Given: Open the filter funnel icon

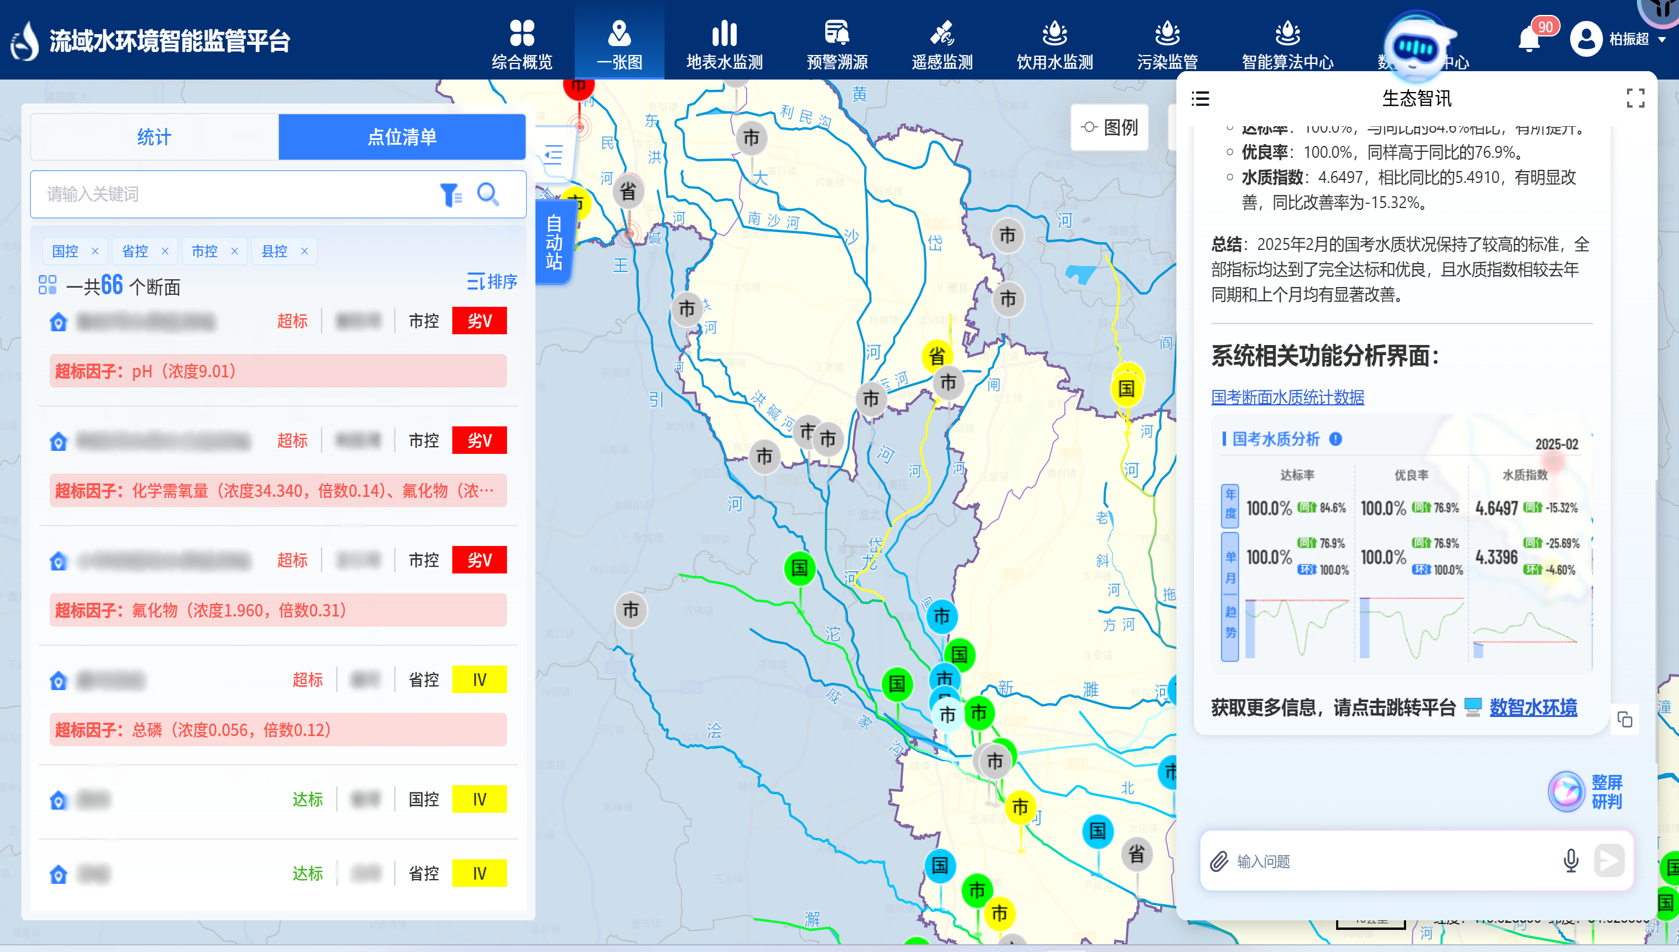Looking at the screenshot, I should [x=450, y=195].
